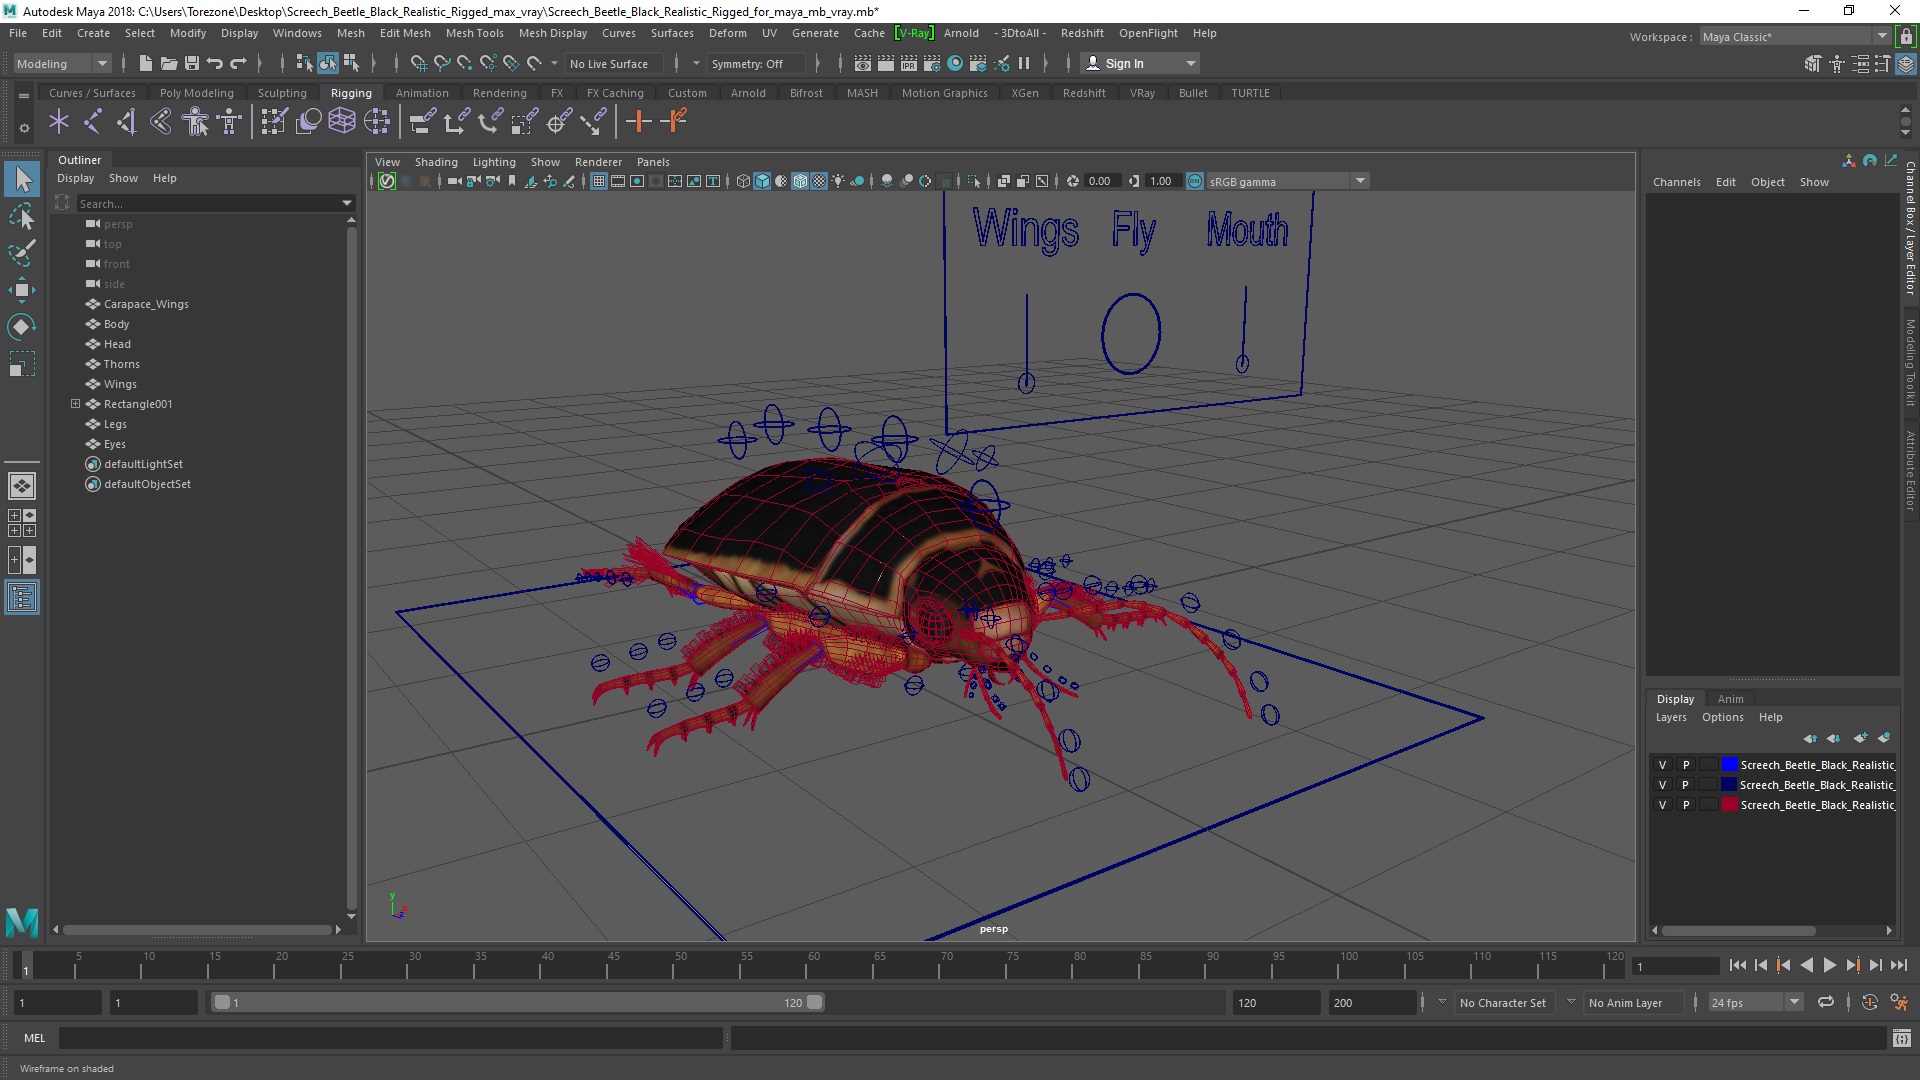Activate the Lasso select tool
The height and width of the screenshot is (1080, 1920).
coord(22,216)
